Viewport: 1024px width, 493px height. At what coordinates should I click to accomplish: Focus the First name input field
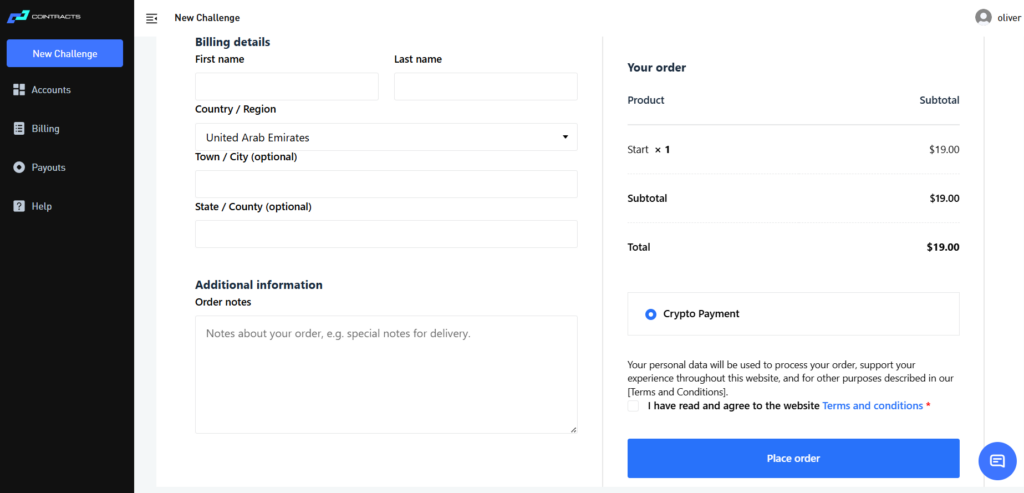[x=287, y=86]
